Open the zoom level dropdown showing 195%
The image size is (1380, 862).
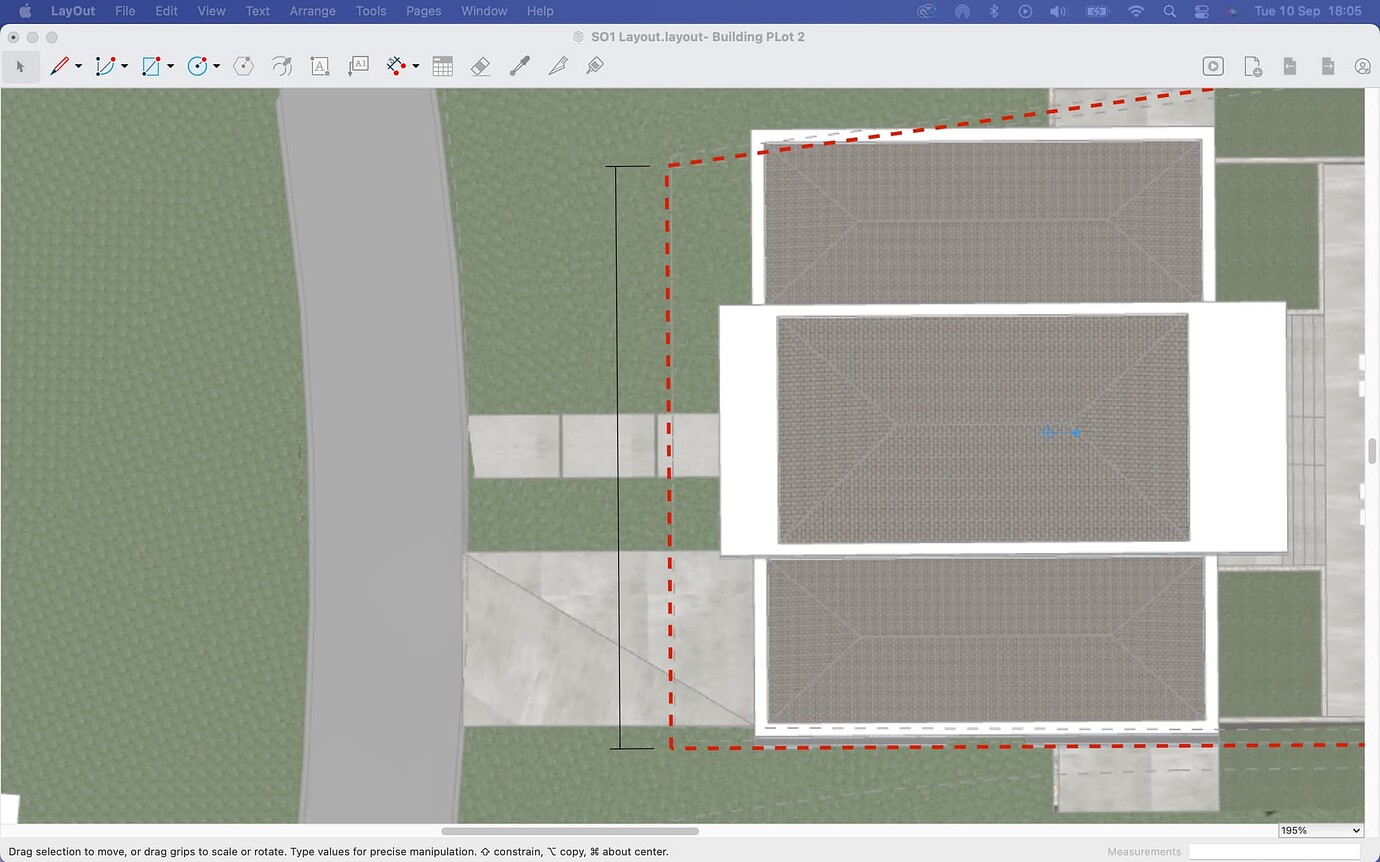coord(1319,830)
